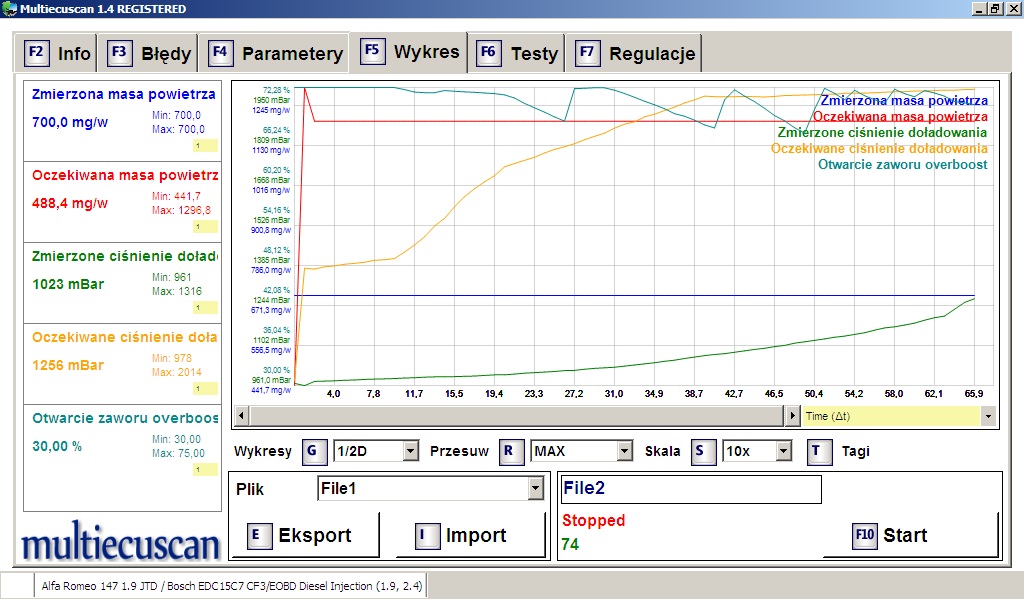Click the R shortcut icon next to Przesuw
The height and width of the screenshot is (600, 1024).
(510, 451)
